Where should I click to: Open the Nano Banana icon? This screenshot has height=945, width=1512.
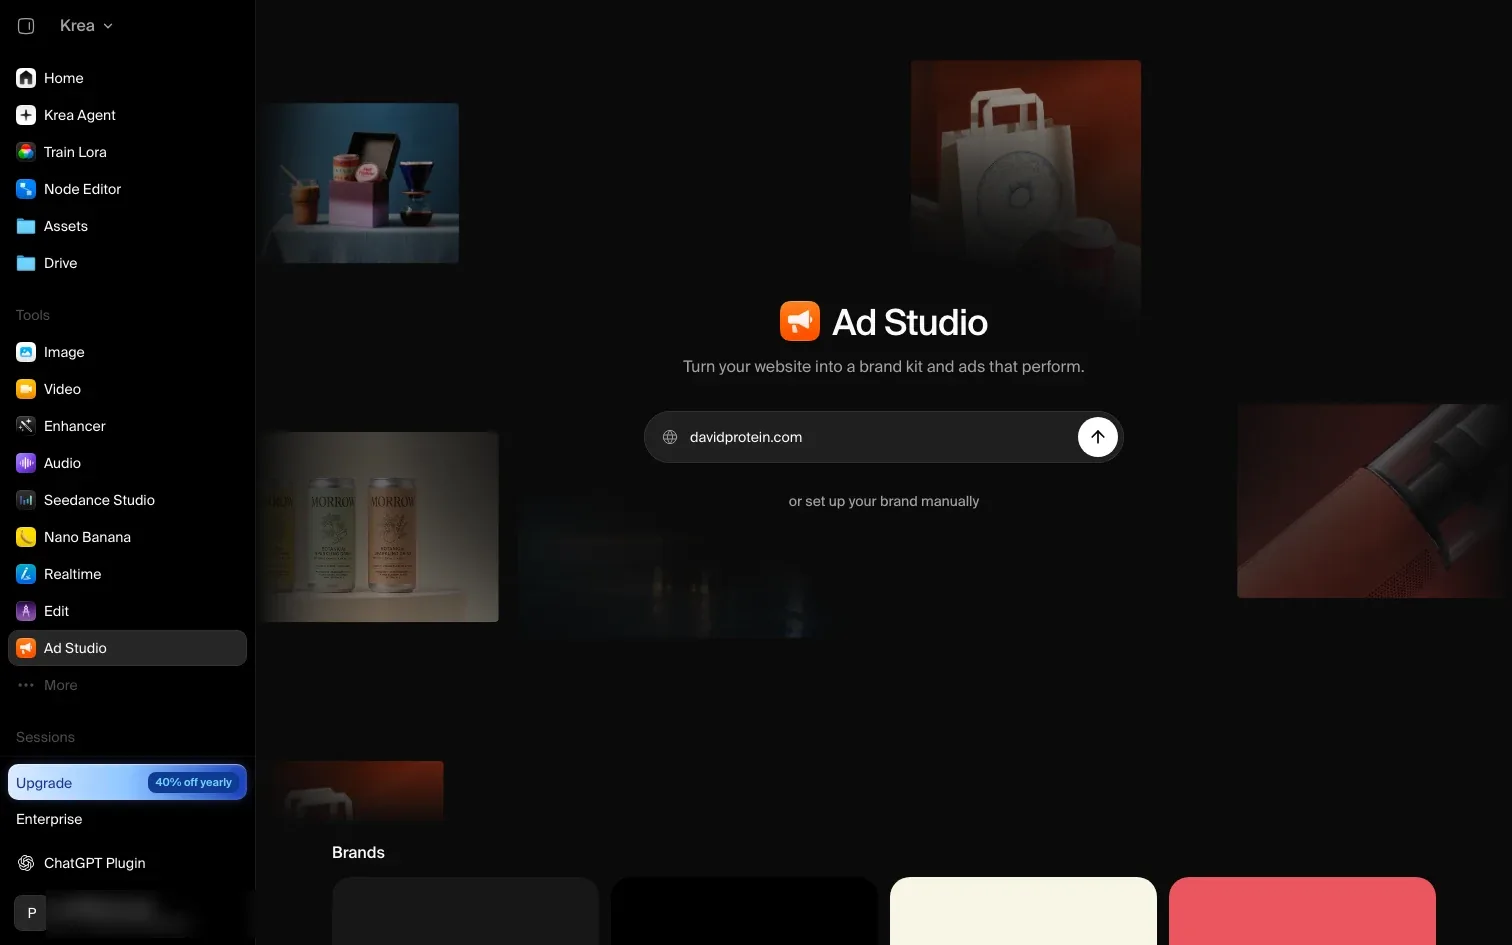[x=26, y=537]
